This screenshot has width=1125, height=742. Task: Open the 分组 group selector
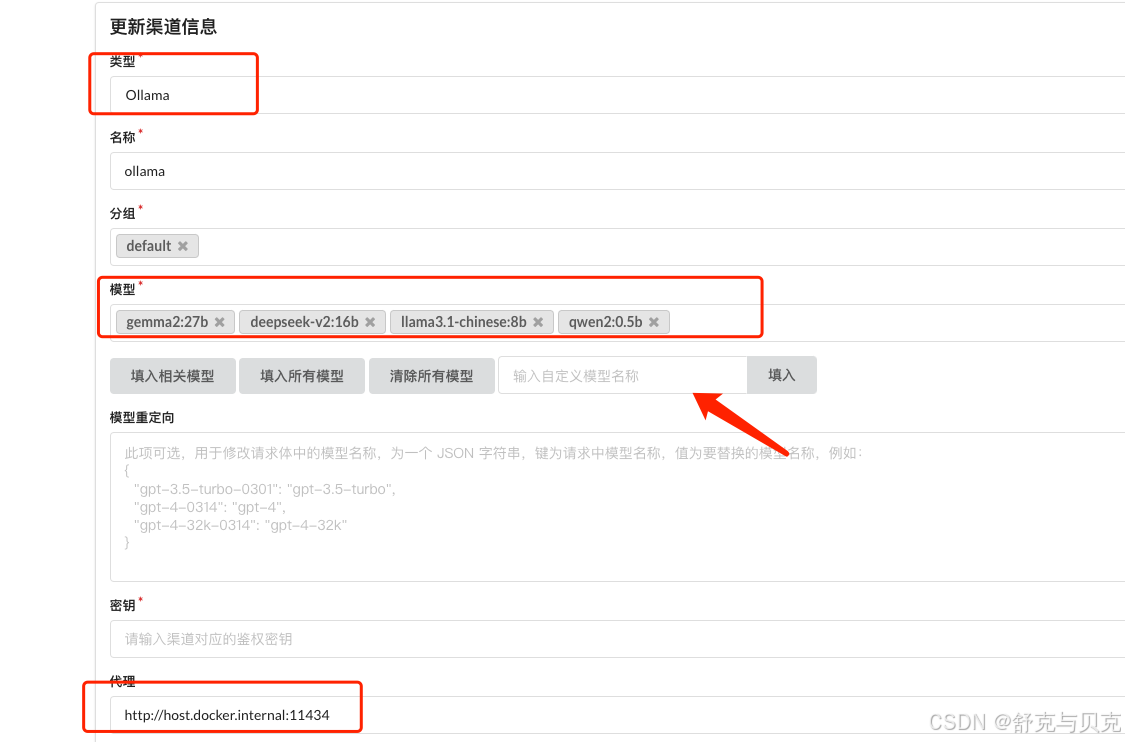617,247
